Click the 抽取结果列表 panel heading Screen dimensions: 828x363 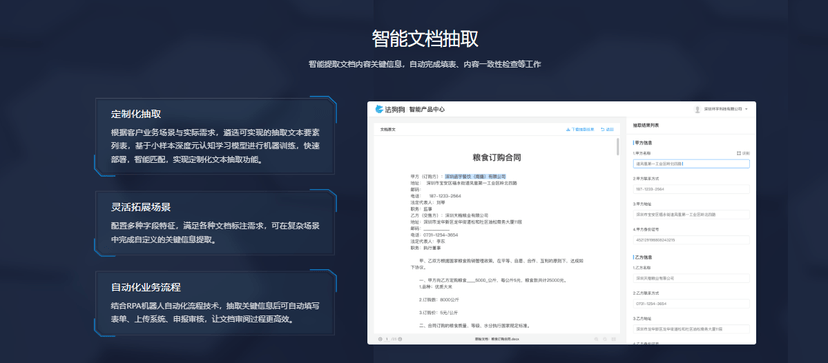click(645, 126)
